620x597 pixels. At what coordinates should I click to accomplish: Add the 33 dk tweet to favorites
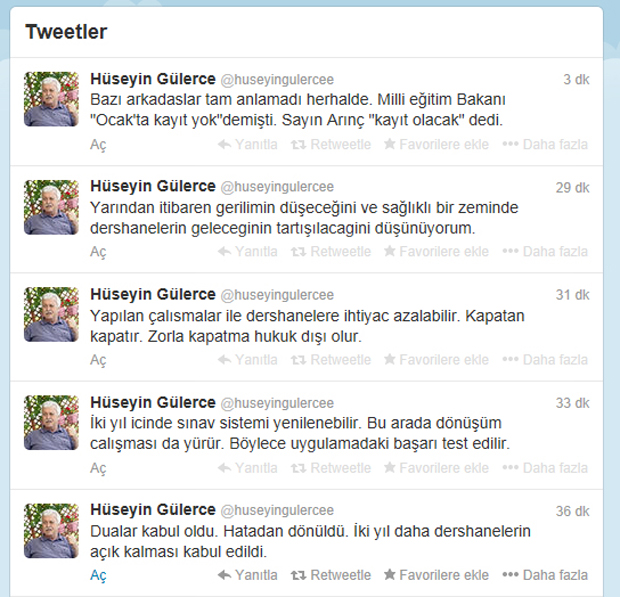pyautogui.click(x=436, y=468)
